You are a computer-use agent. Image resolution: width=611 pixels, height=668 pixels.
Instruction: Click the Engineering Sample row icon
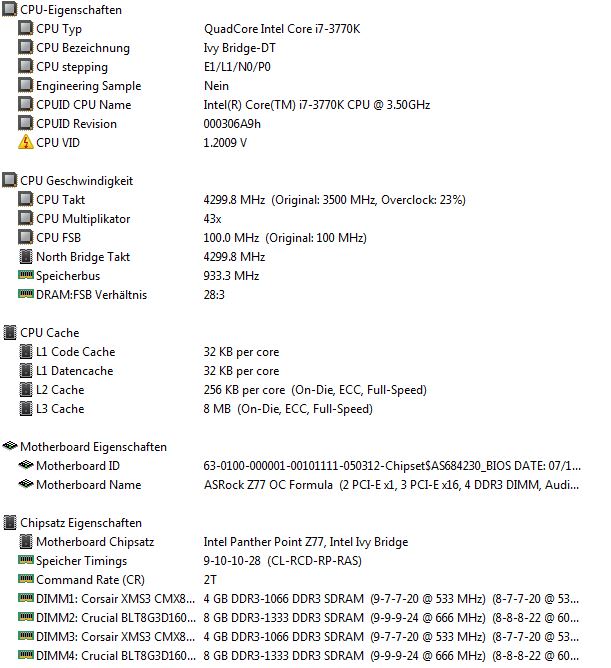(26, 85)
